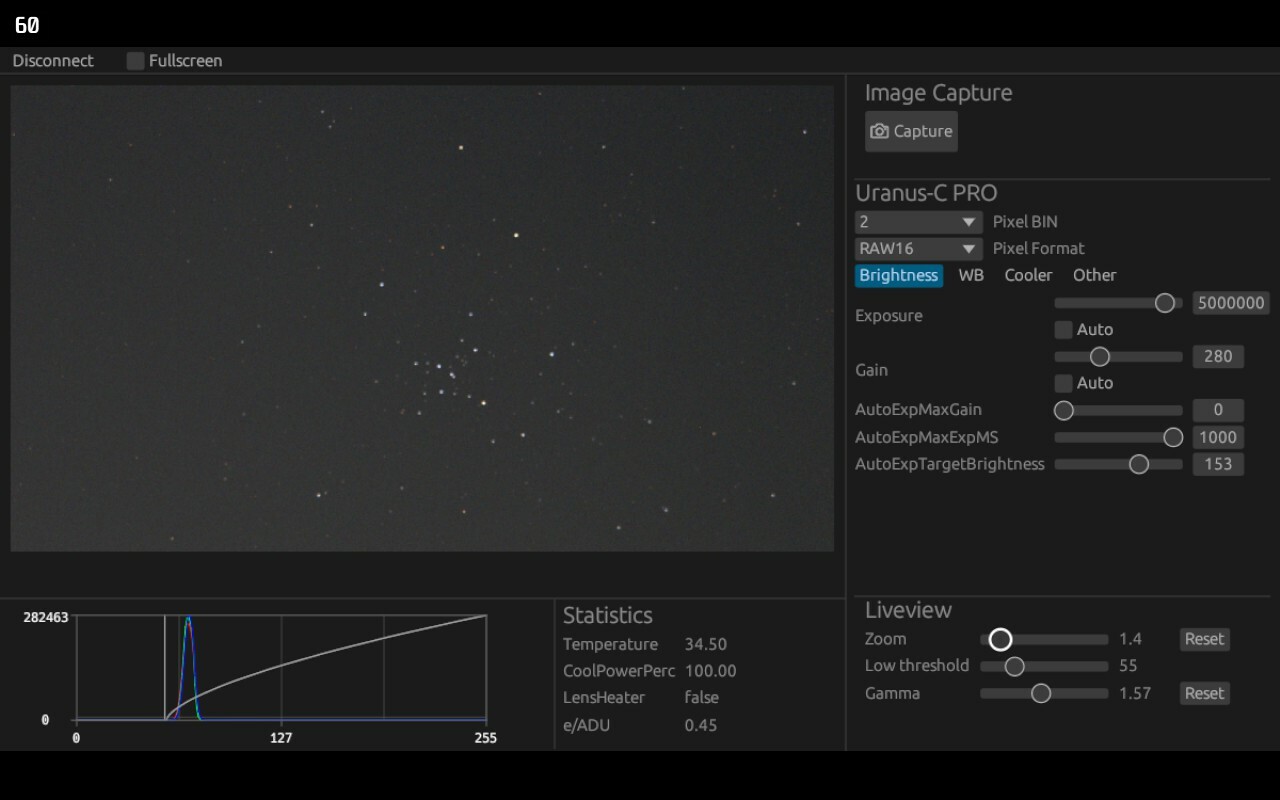The height and width of the screenshot is (800, 1280).
Task: Expand the Pixel BIN selector arrow
Action: tap(969, 221)
